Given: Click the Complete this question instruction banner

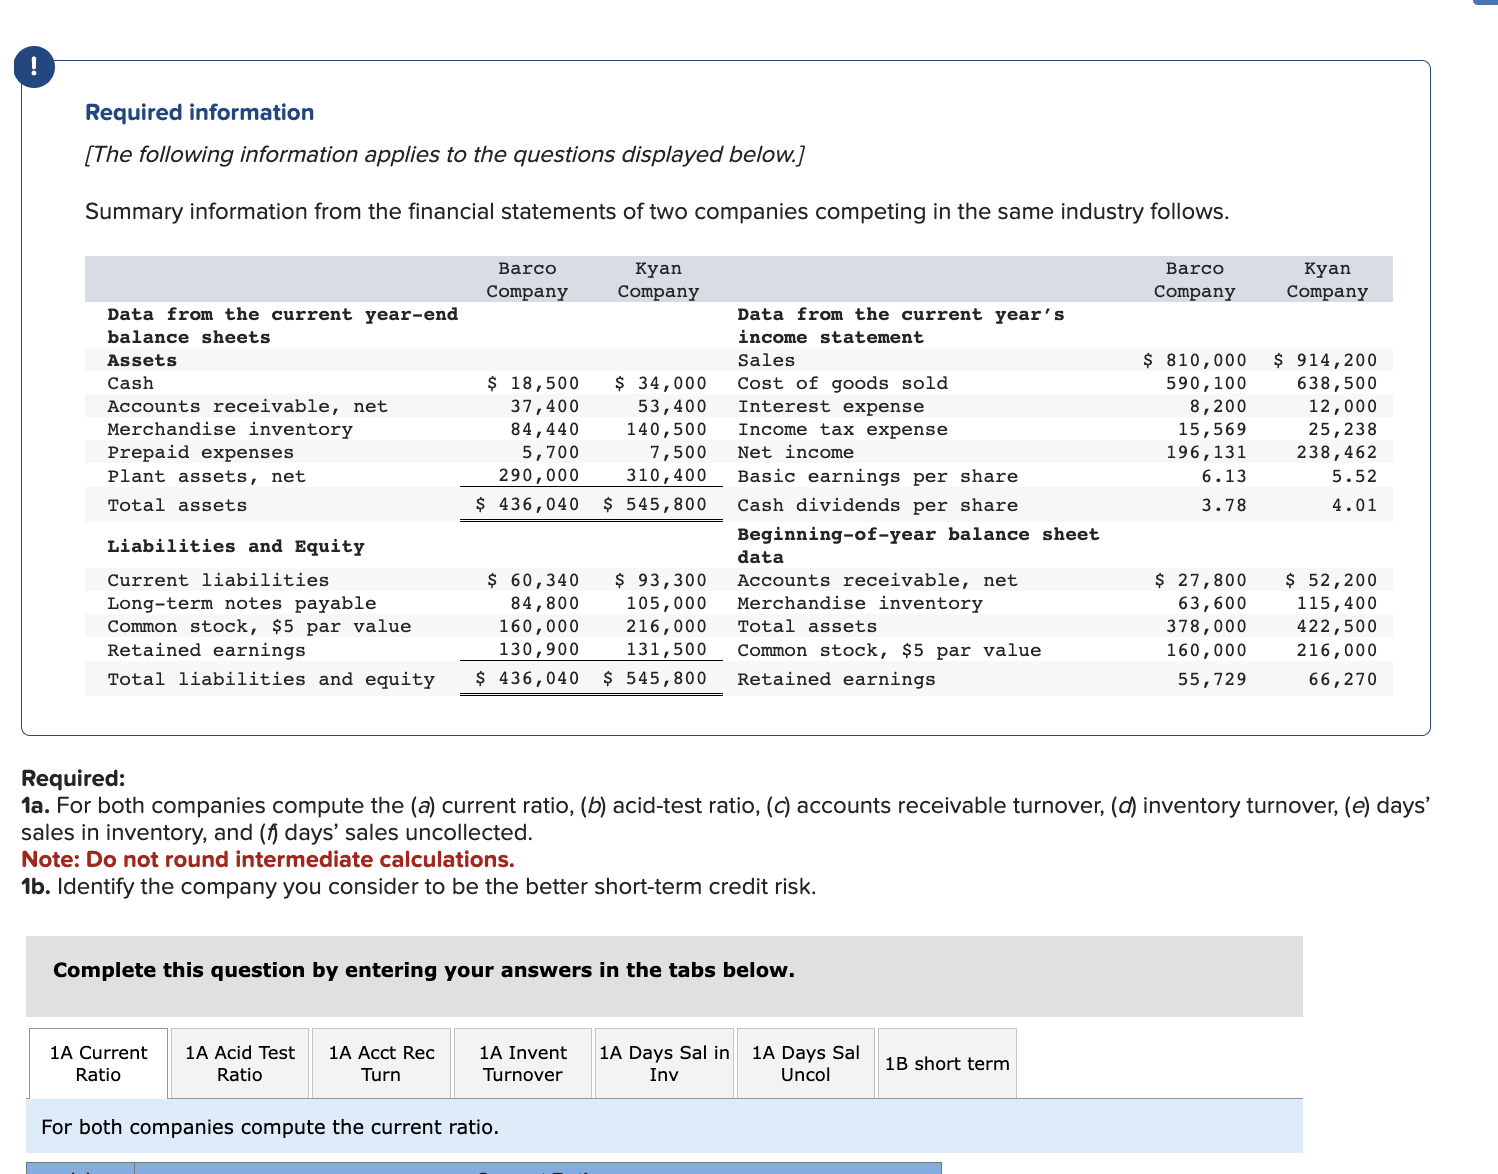Looking at the screenshot, I should tap(424, 970).
